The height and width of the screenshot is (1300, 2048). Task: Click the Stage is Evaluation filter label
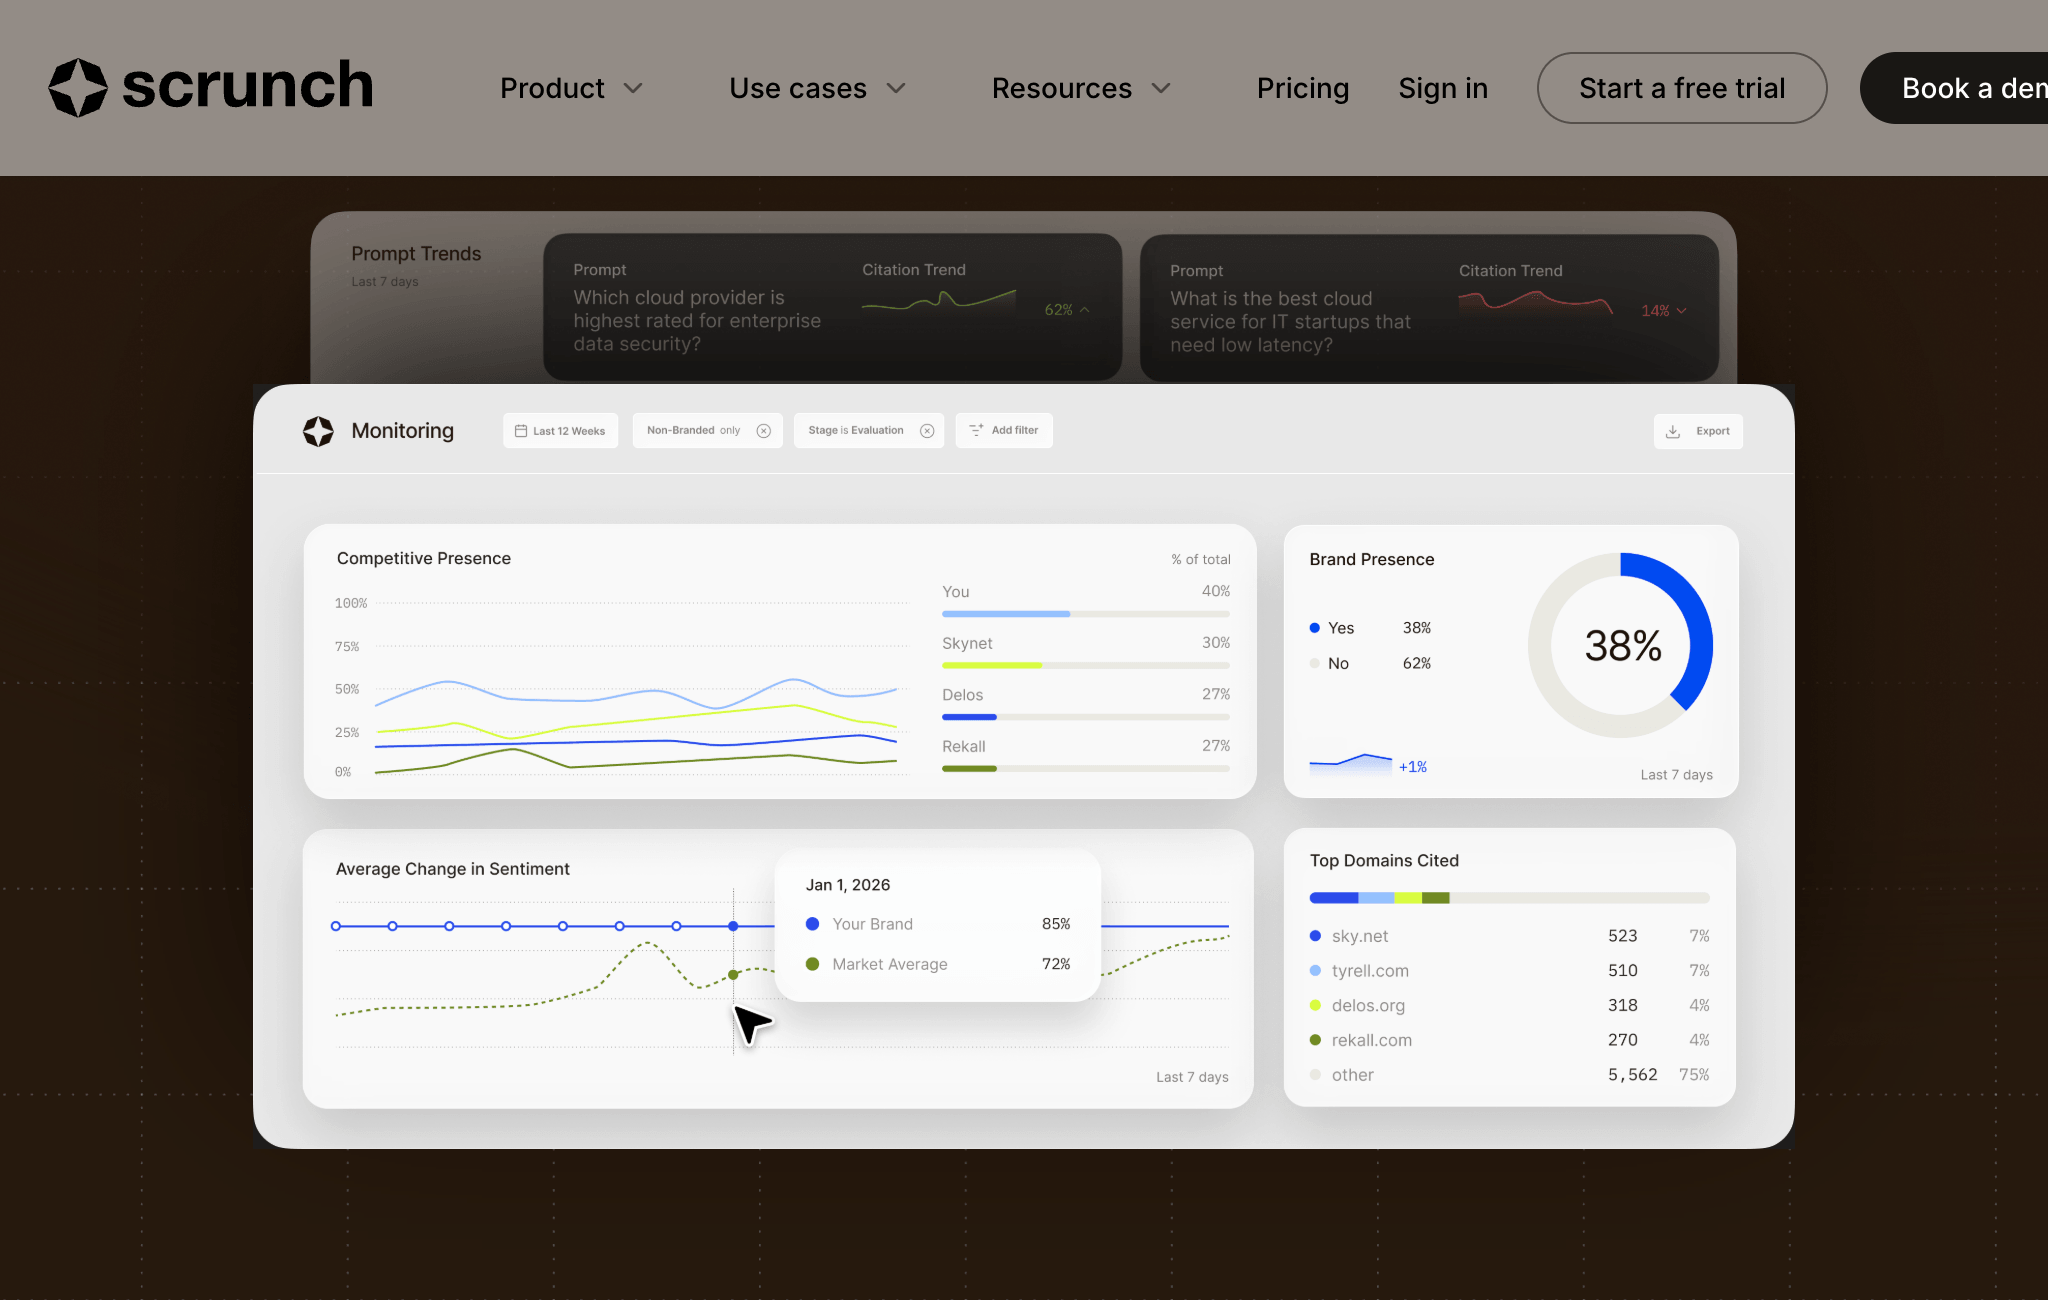coord(856,431)
